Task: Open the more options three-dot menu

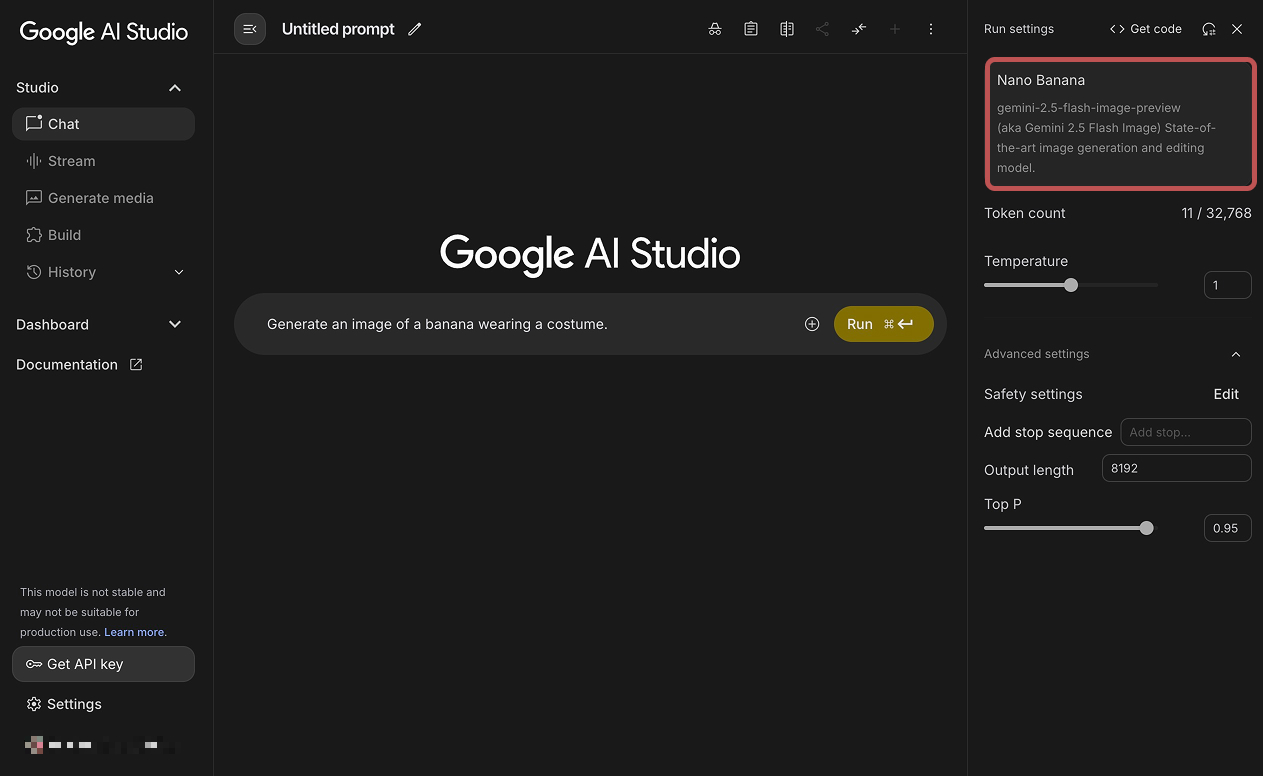Action: tap(931, 29)
